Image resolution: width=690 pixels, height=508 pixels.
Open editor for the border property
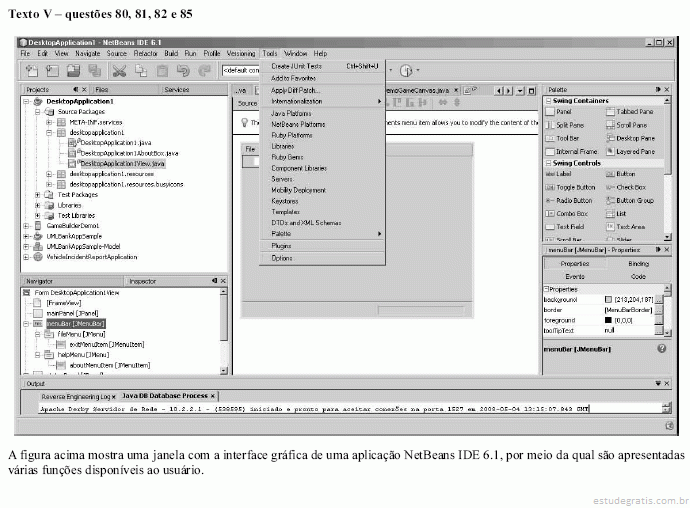pyautogui.click(x=659, y=310)
